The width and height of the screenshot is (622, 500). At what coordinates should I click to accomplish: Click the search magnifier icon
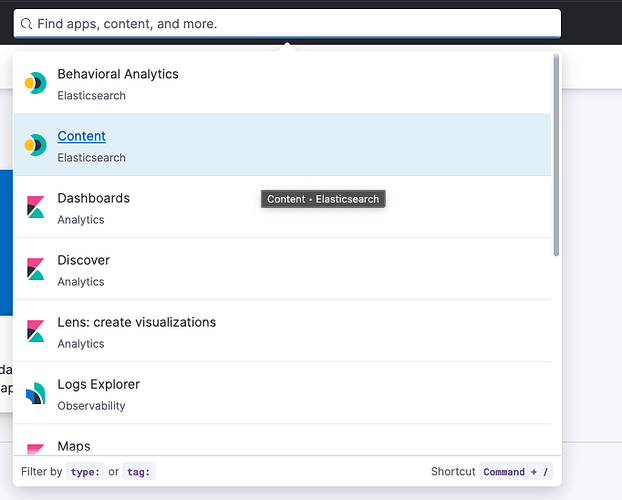[x=27, y=23]
